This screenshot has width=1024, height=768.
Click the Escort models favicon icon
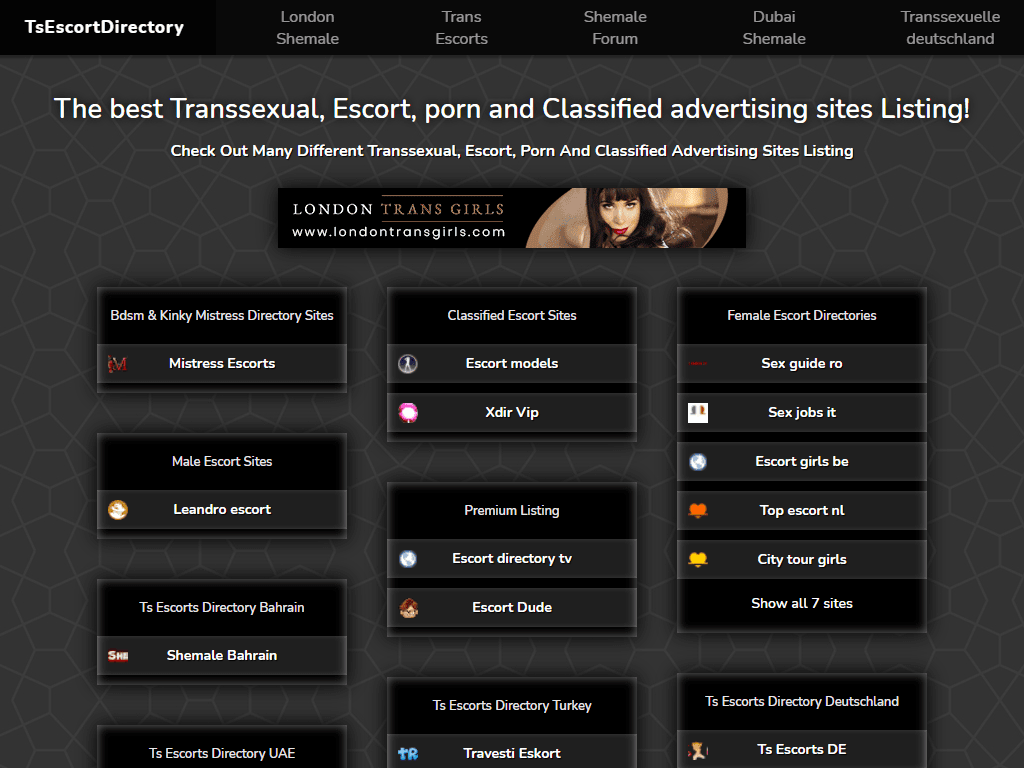[408, 363]
